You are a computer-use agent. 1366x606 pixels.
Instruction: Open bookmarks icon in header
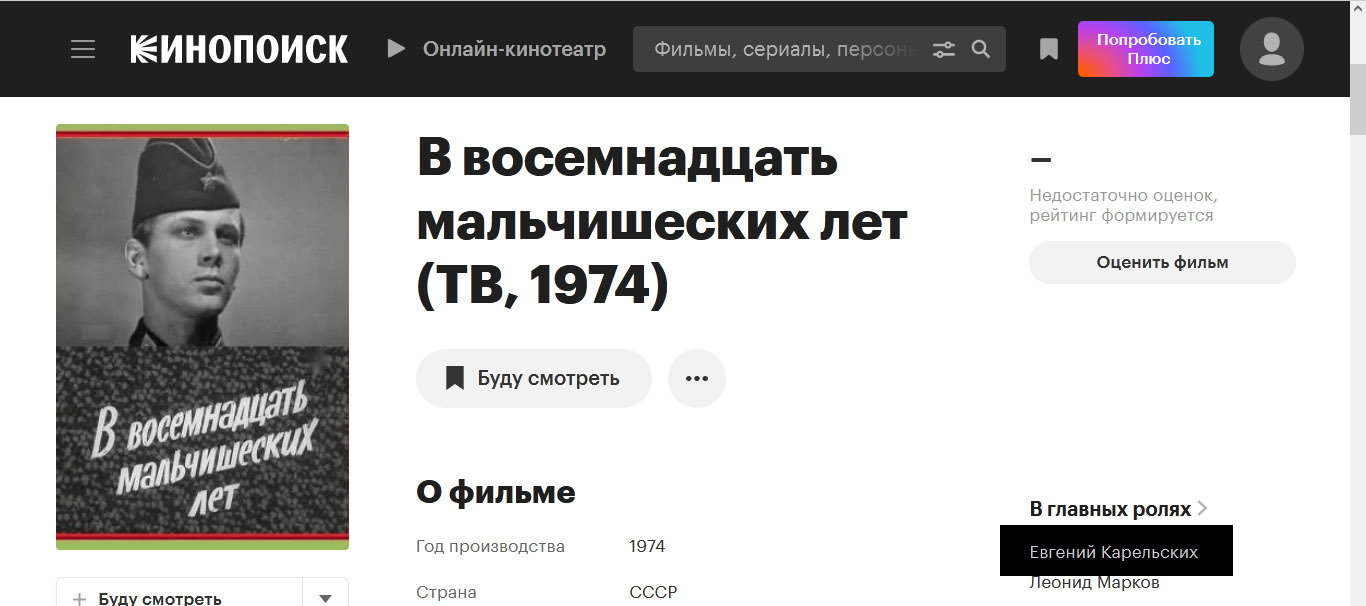pyautogui.click(x=1048, y=49)
